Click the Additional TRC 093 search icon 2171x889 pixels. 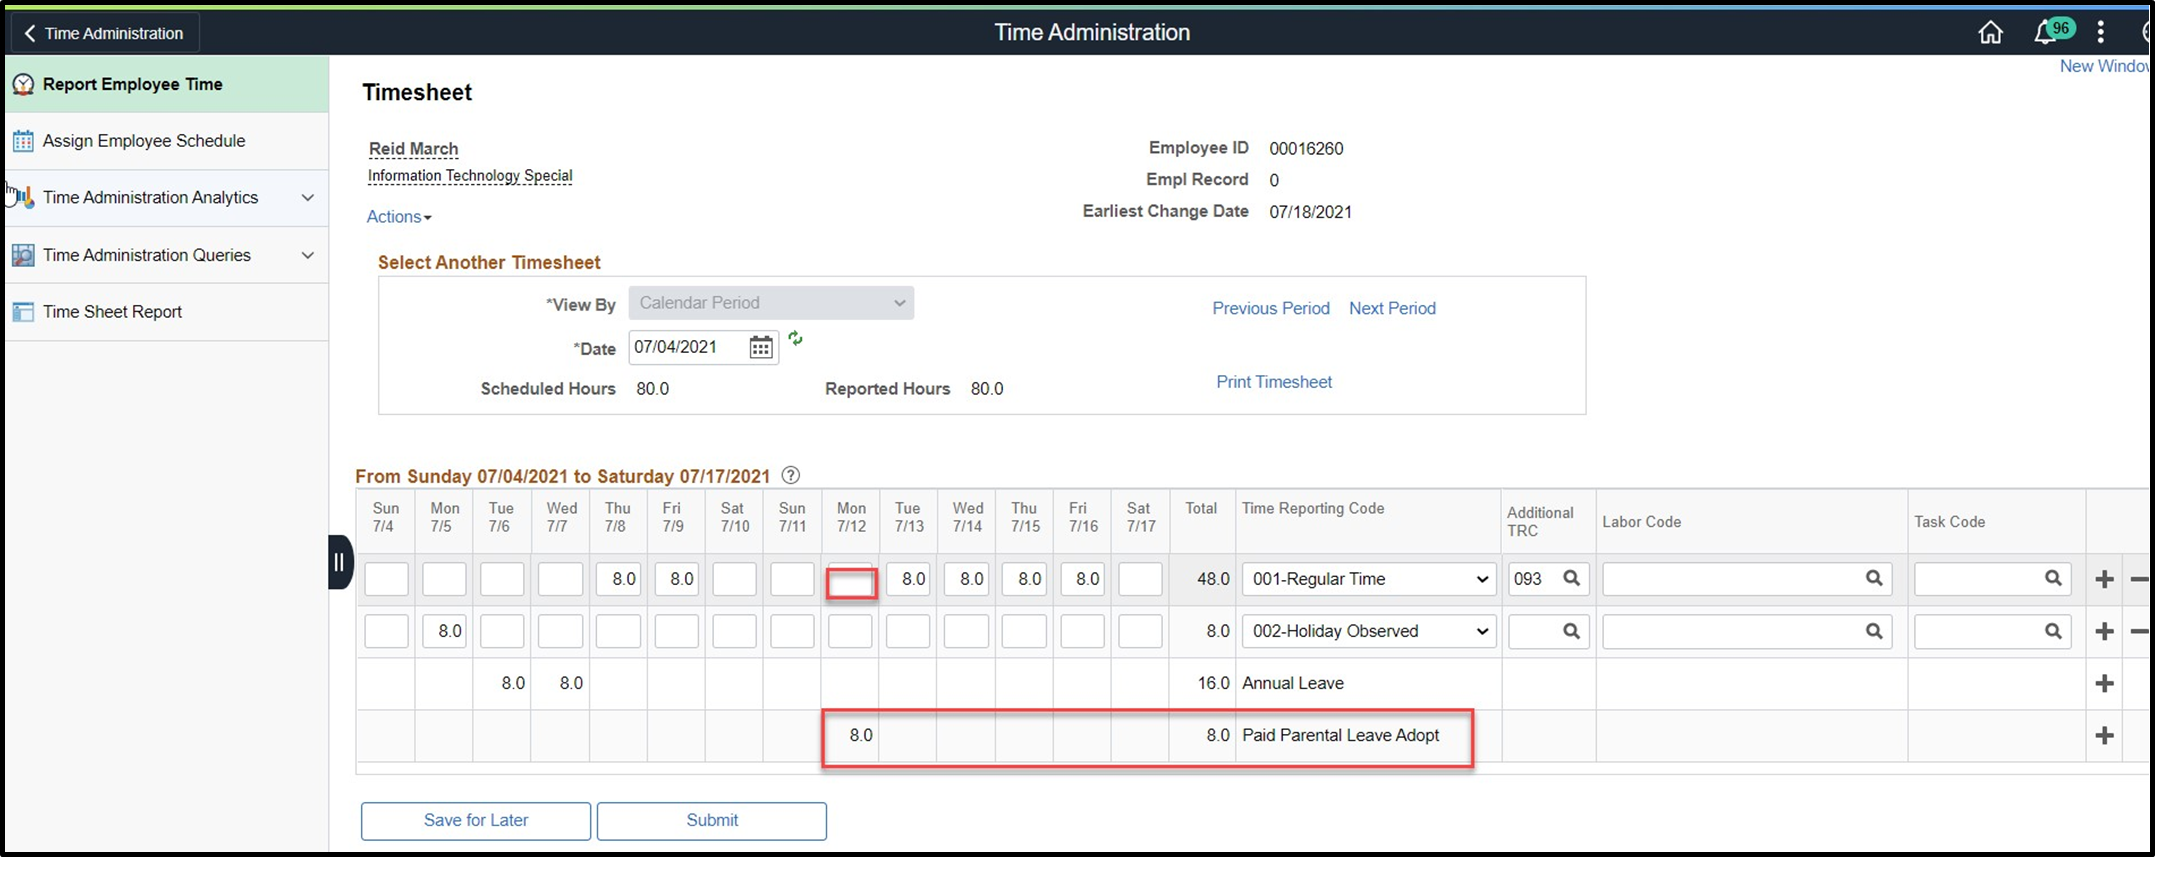click(1571, 578)
